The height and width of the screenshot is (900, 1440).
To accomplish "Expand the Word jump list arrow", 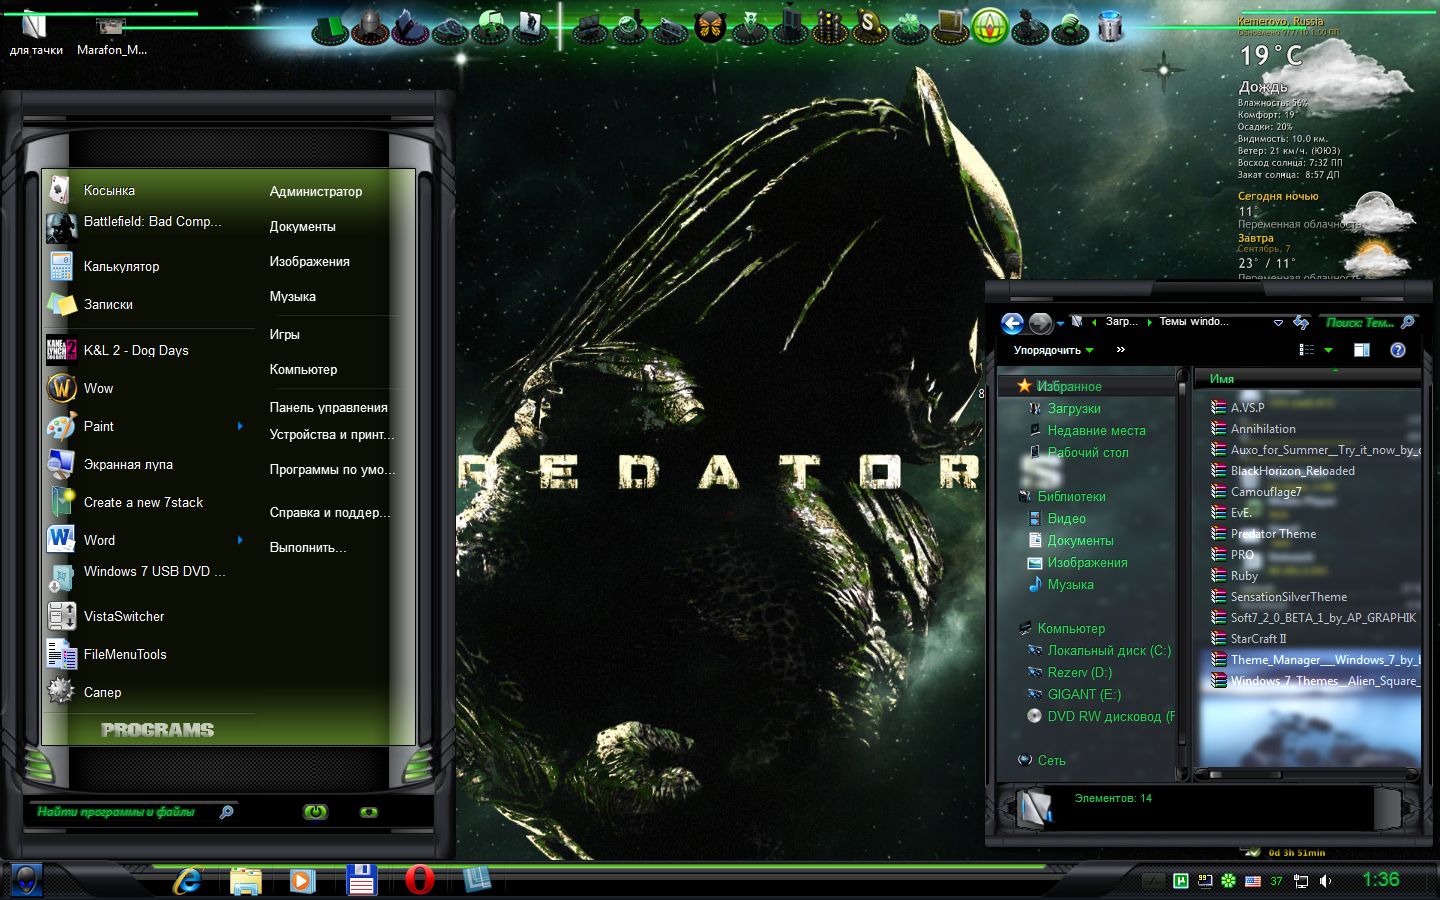I will (240, 540).
